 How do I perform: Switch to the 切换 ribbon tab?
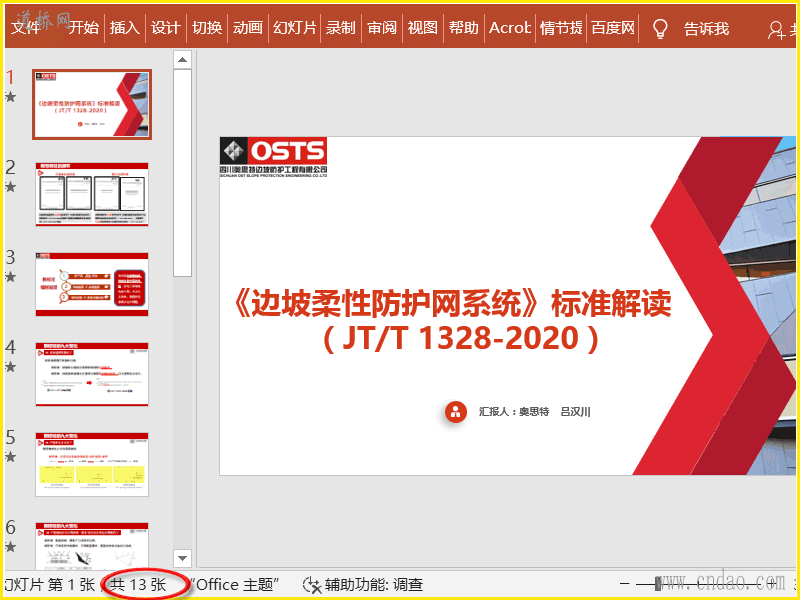[207, 28]
